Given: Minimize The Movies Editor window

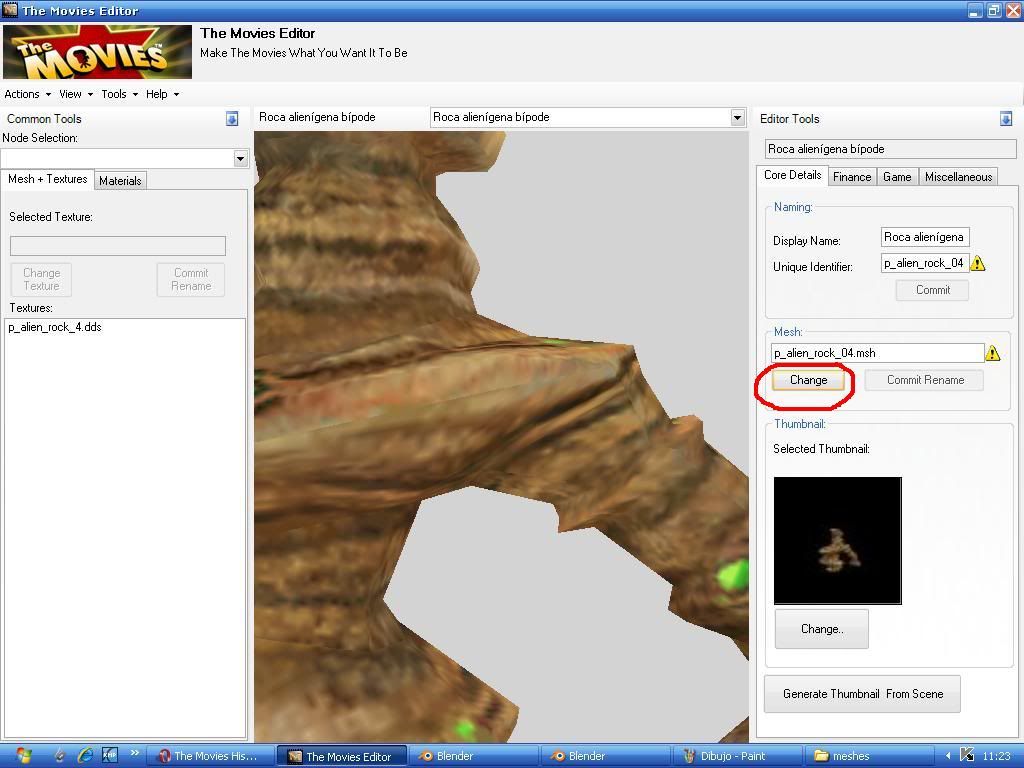Looking at the screenshot, I should 975,10.
